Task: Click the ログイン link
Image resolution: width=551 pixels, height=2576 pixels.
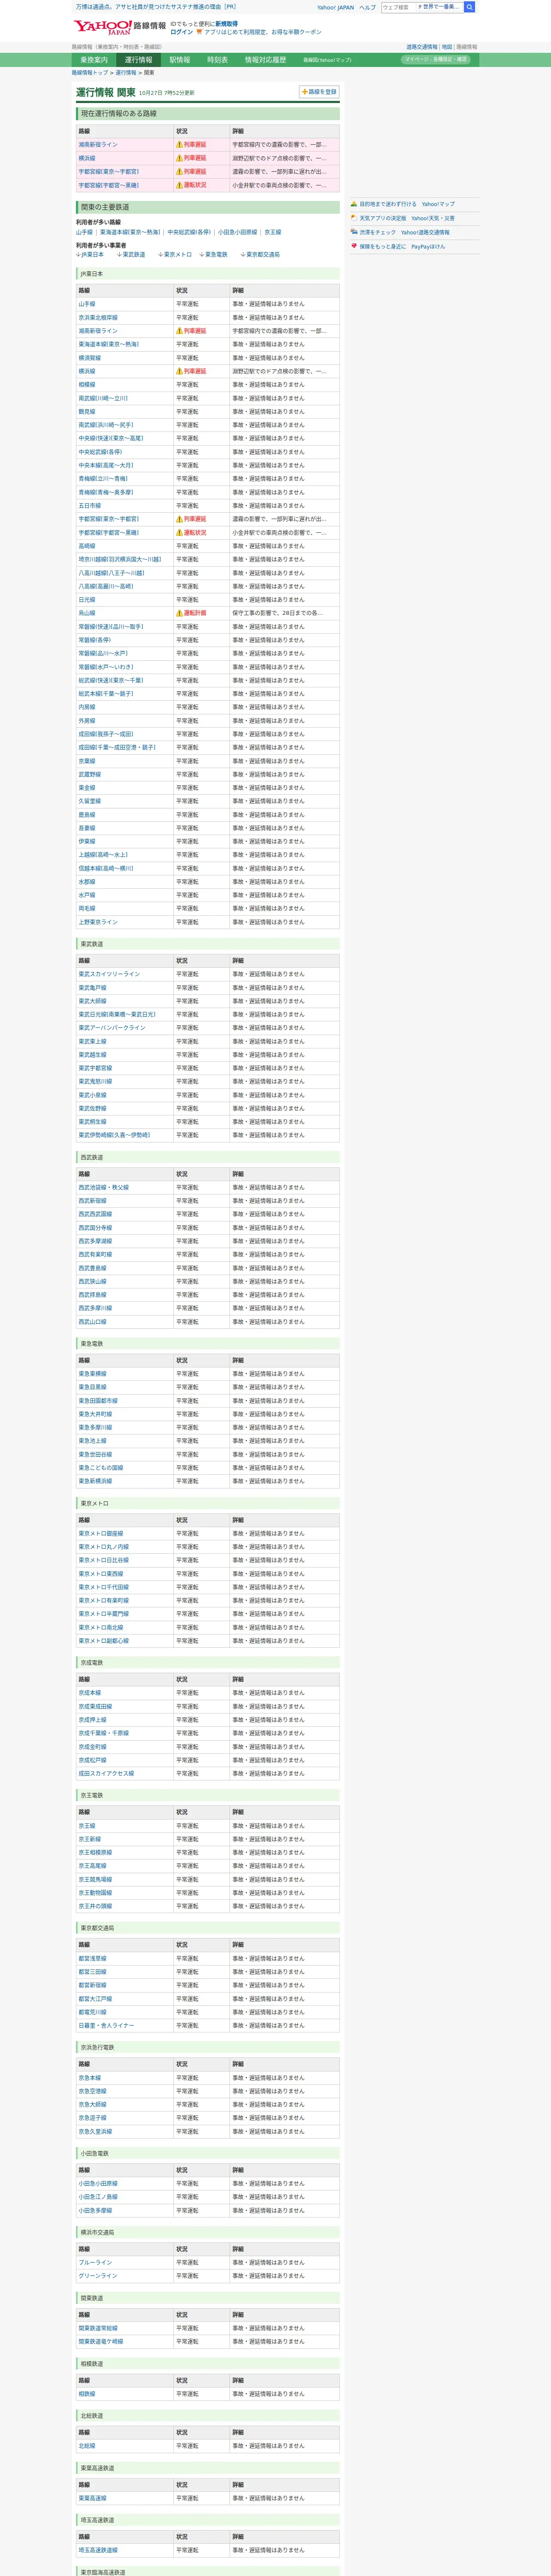Action: point(181,32)
